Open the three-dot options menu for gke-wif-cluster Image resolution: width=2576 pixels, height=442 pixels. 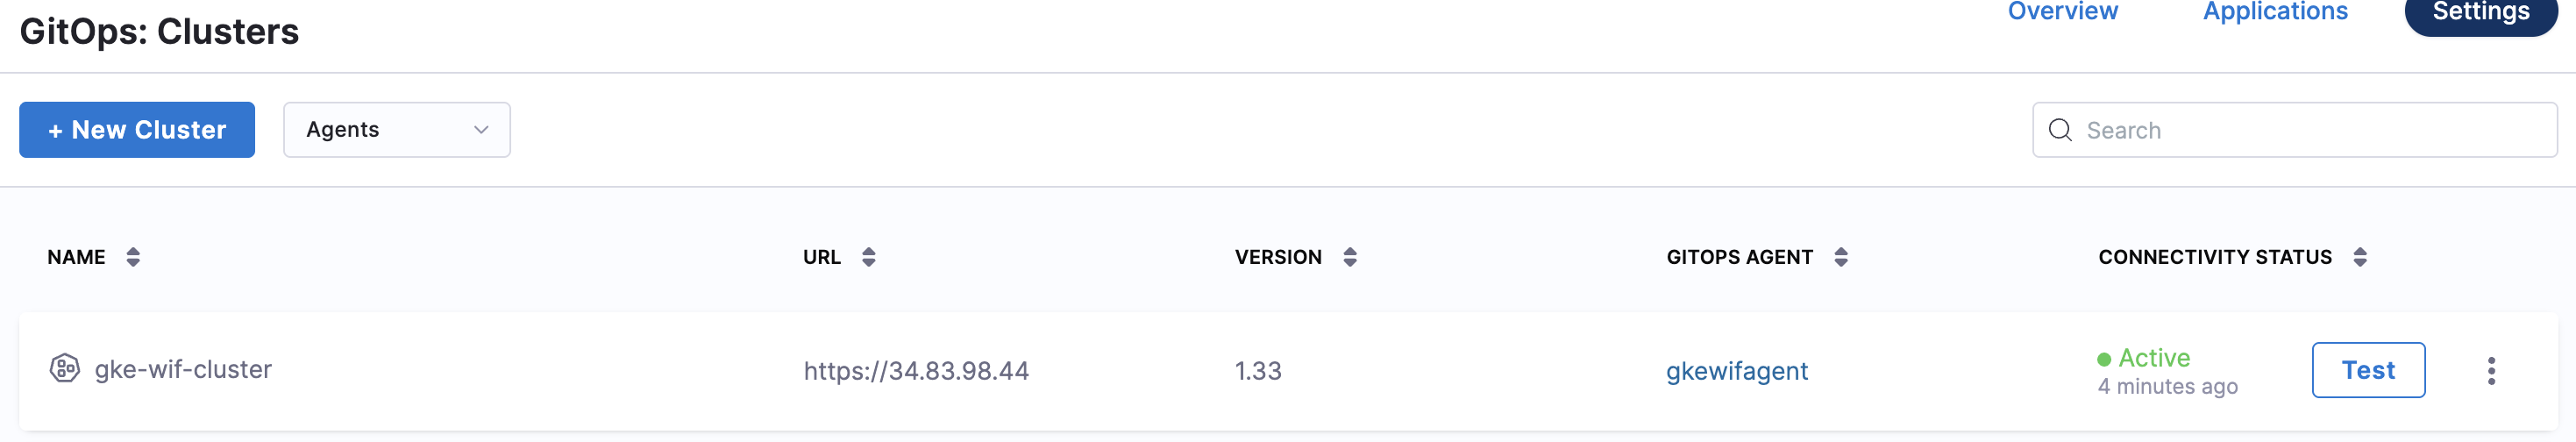point(2491,371)
